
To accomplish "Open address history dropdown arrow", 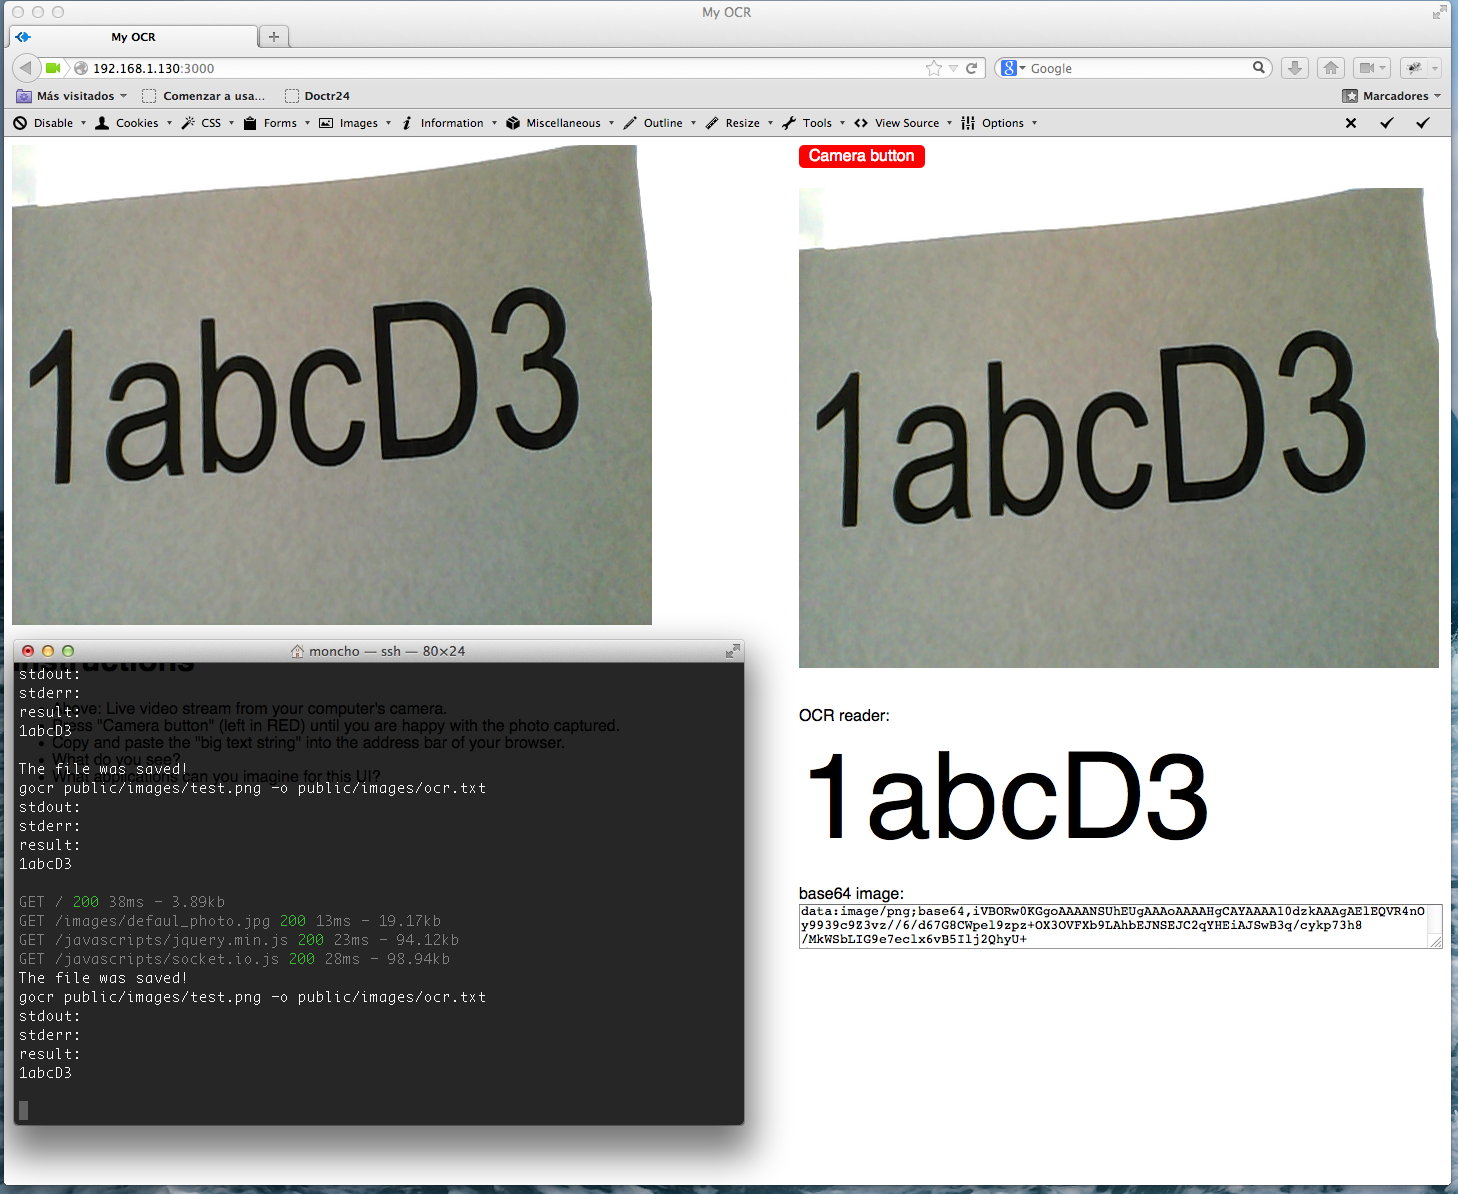I will tap(954, 68).
